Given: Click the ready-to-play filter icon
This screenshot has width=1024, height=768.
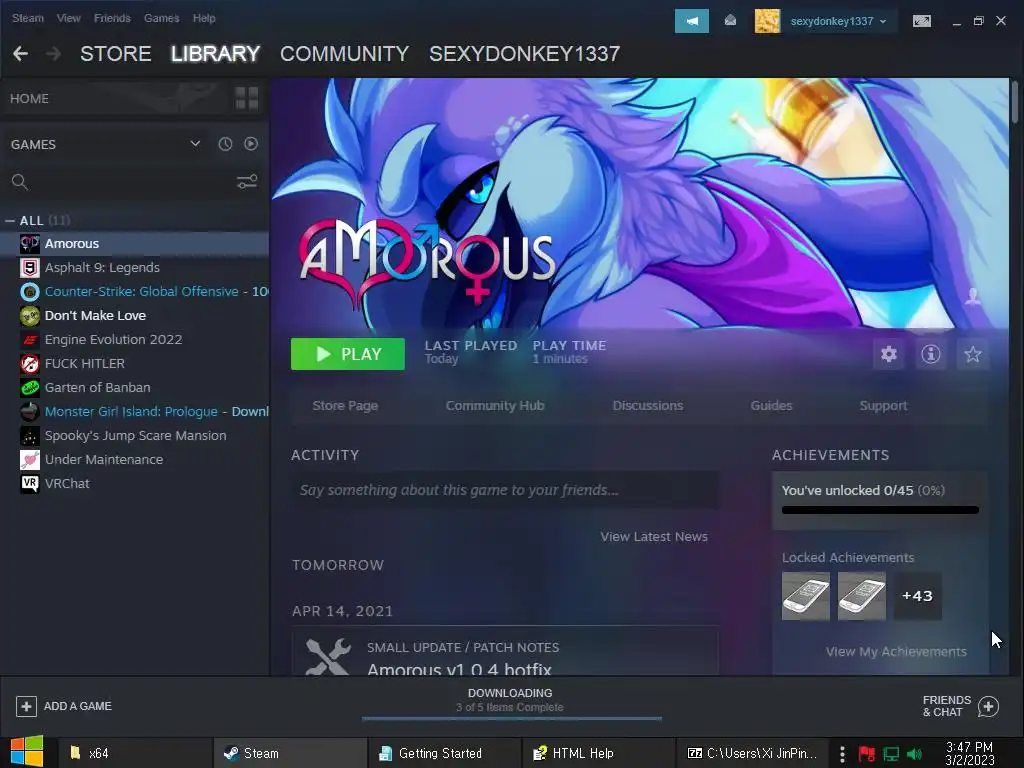Looking at the screenshot, I should point(251,144).
